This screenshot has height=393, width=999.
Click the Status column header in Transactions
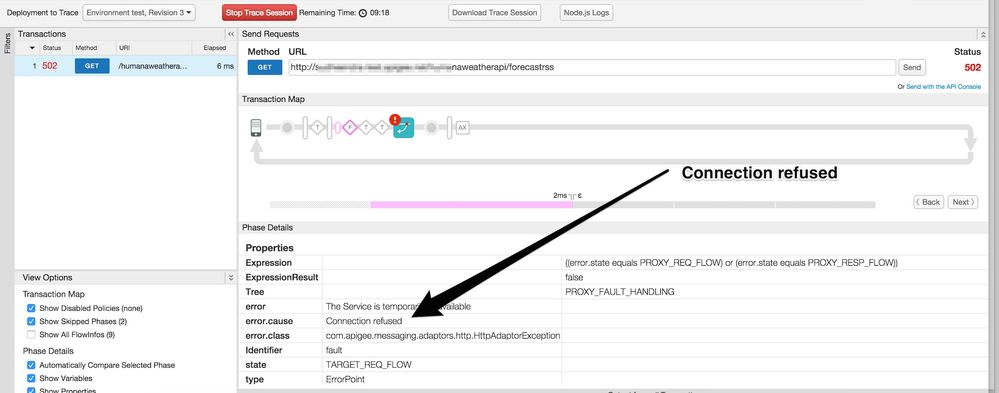pos(52,48)
